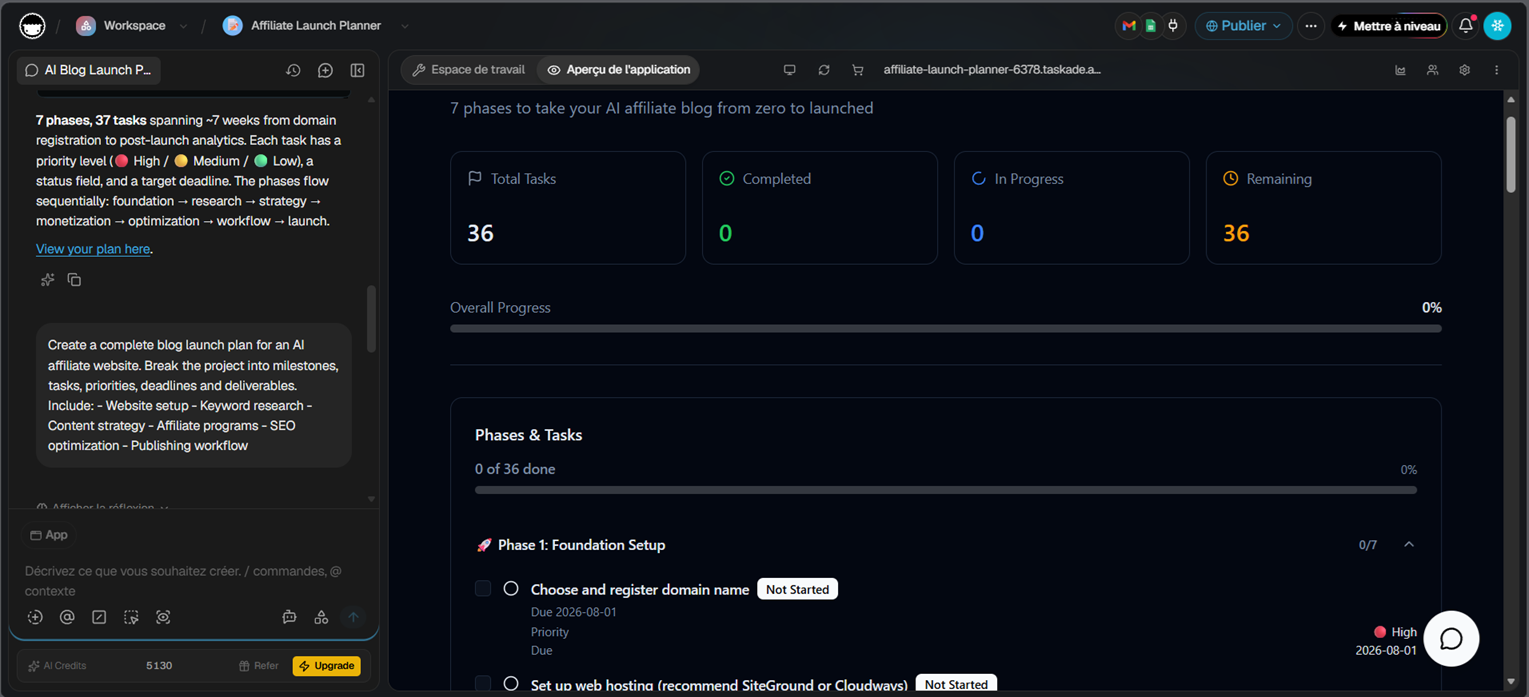
Task: Open the Workspace dropdown chevron
Action: (183, 26)
